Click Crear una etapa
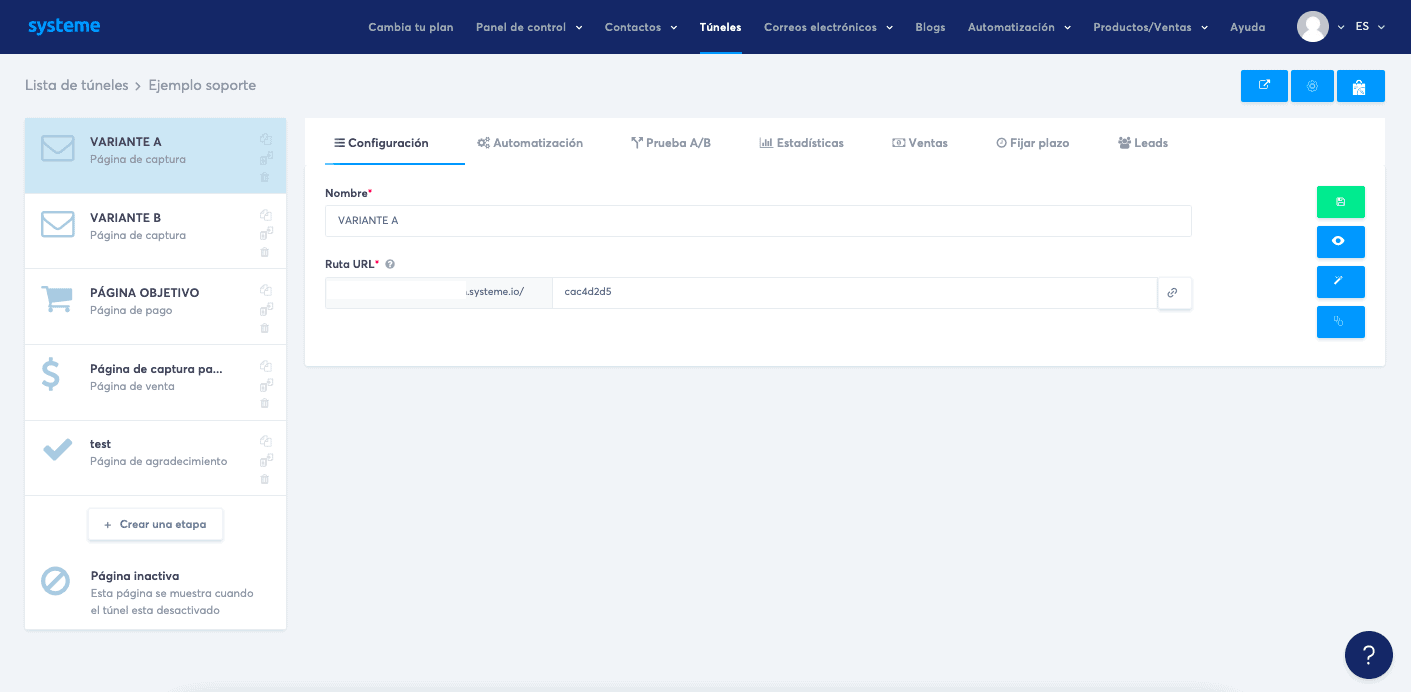The height and width of the screenshot is (692, 1411). 155,523
